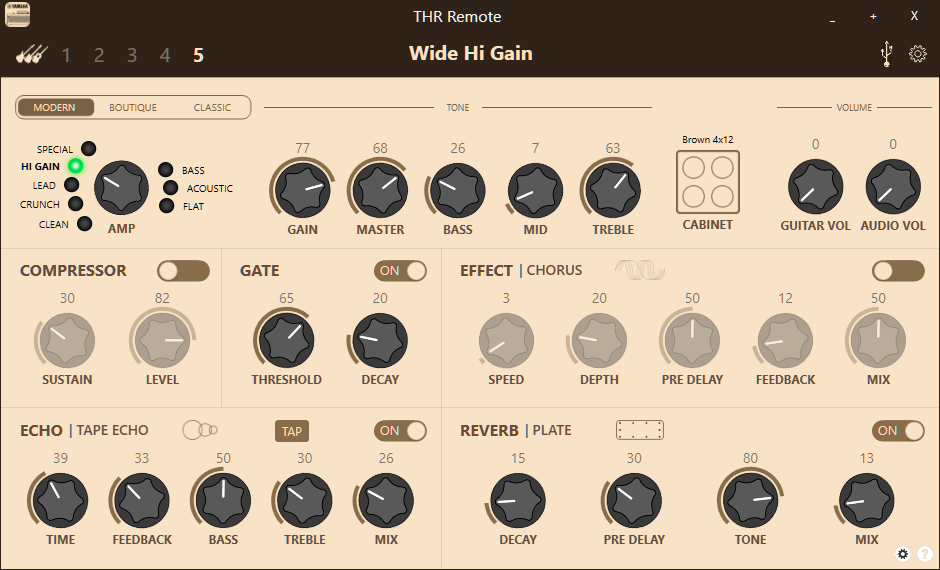Select preset slot 2
The height and width of the screenshot is (570, 940).
pos(99,55)
